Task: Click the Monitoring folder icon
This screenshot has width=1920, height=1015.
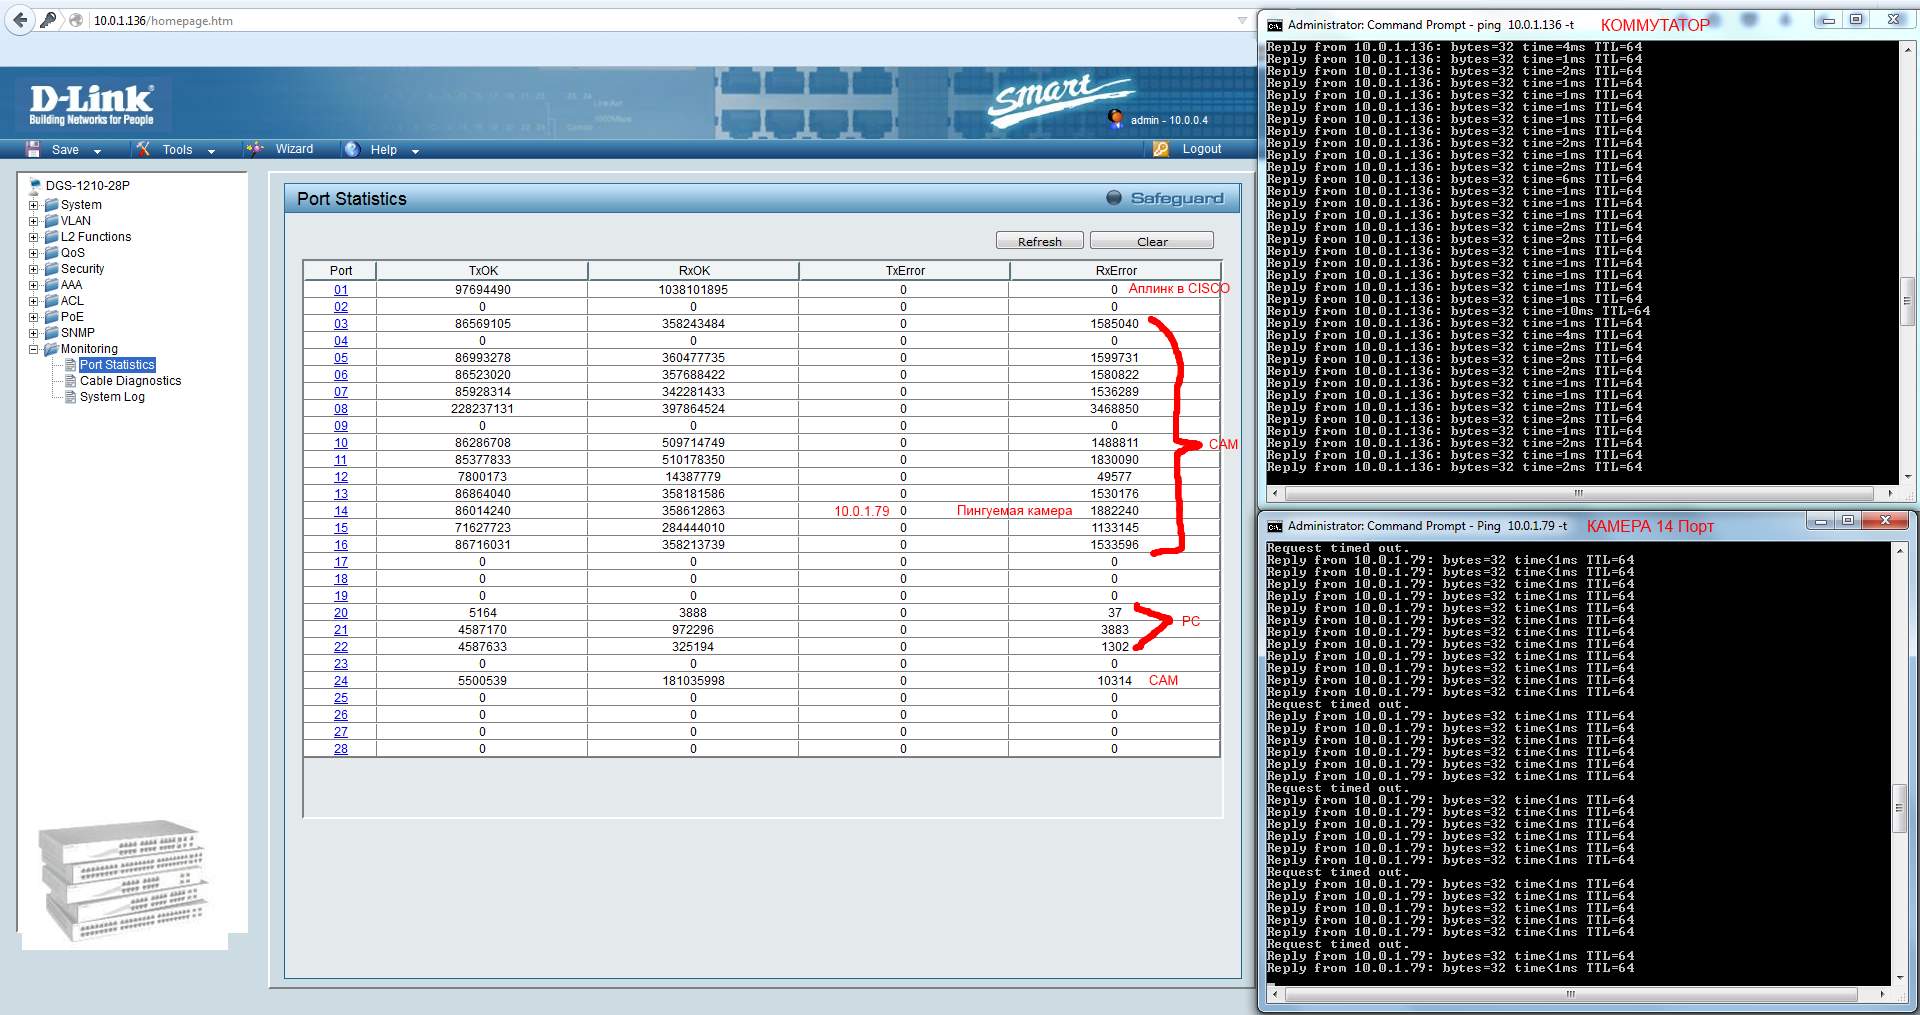Action: click(x=51, y=349)
